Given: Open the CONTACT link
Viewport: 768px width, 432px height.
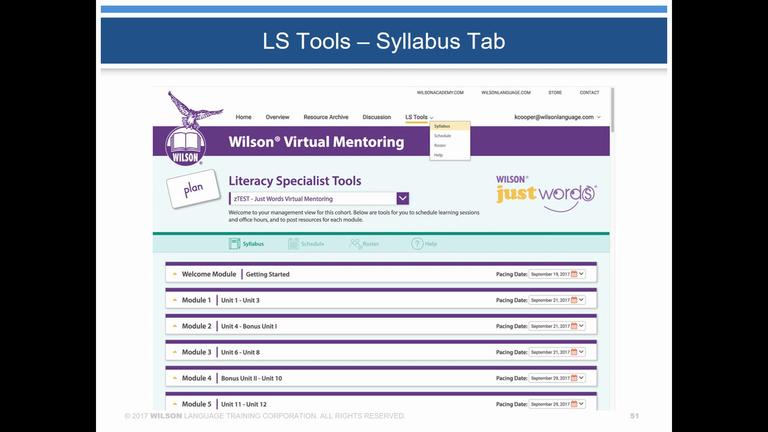Looking at the screenshot, I should (x=589, y=93).
